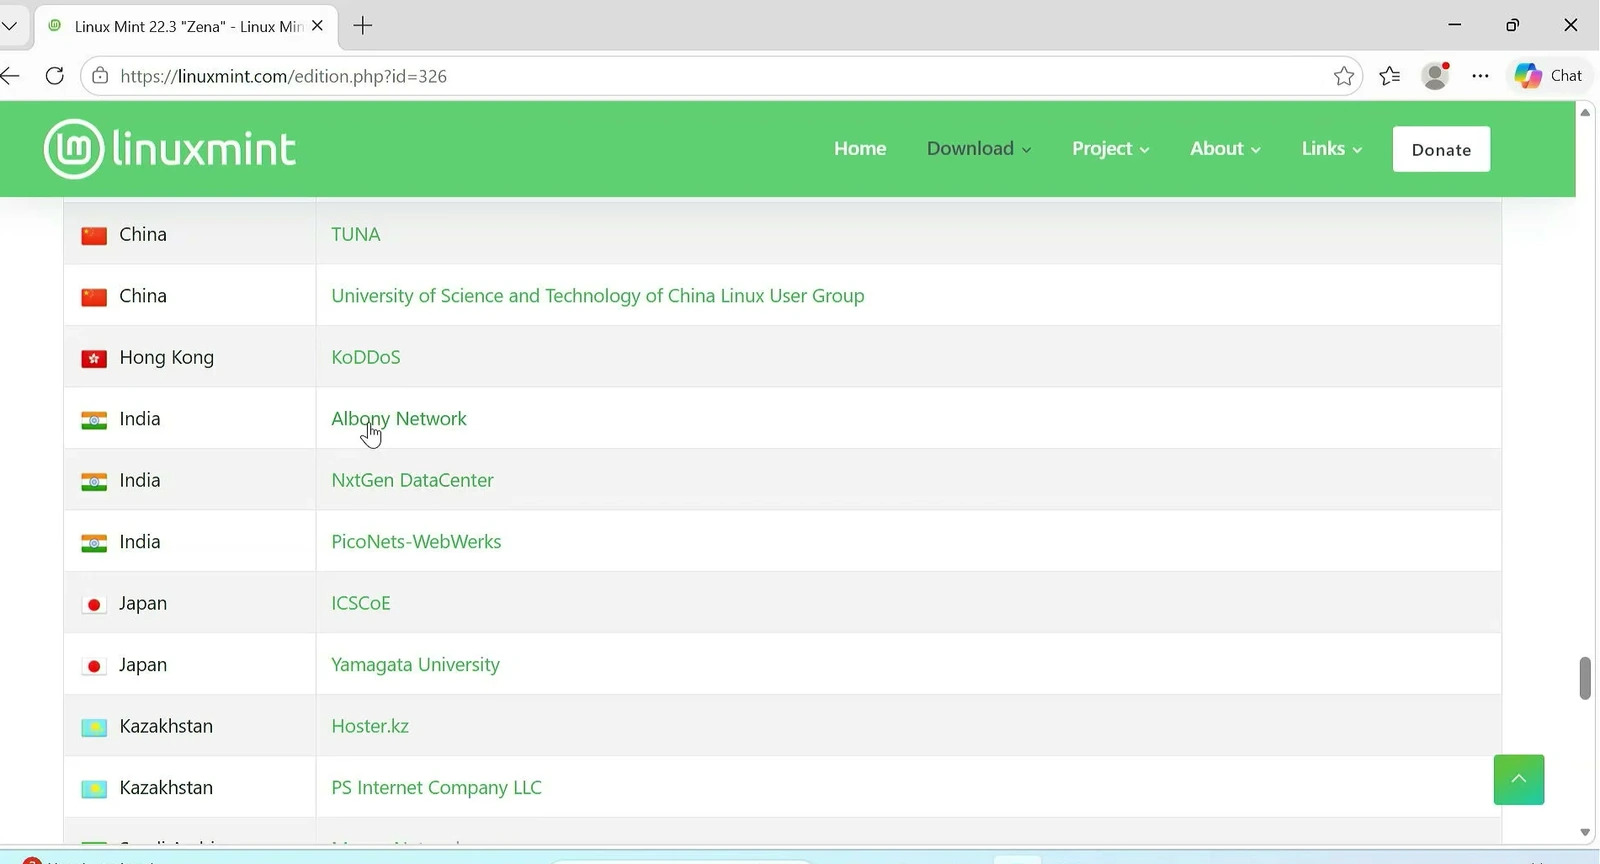Click the scrollbar down arrow
Viewport: 1600px width, 864px height.
(x=1585, y=832)
